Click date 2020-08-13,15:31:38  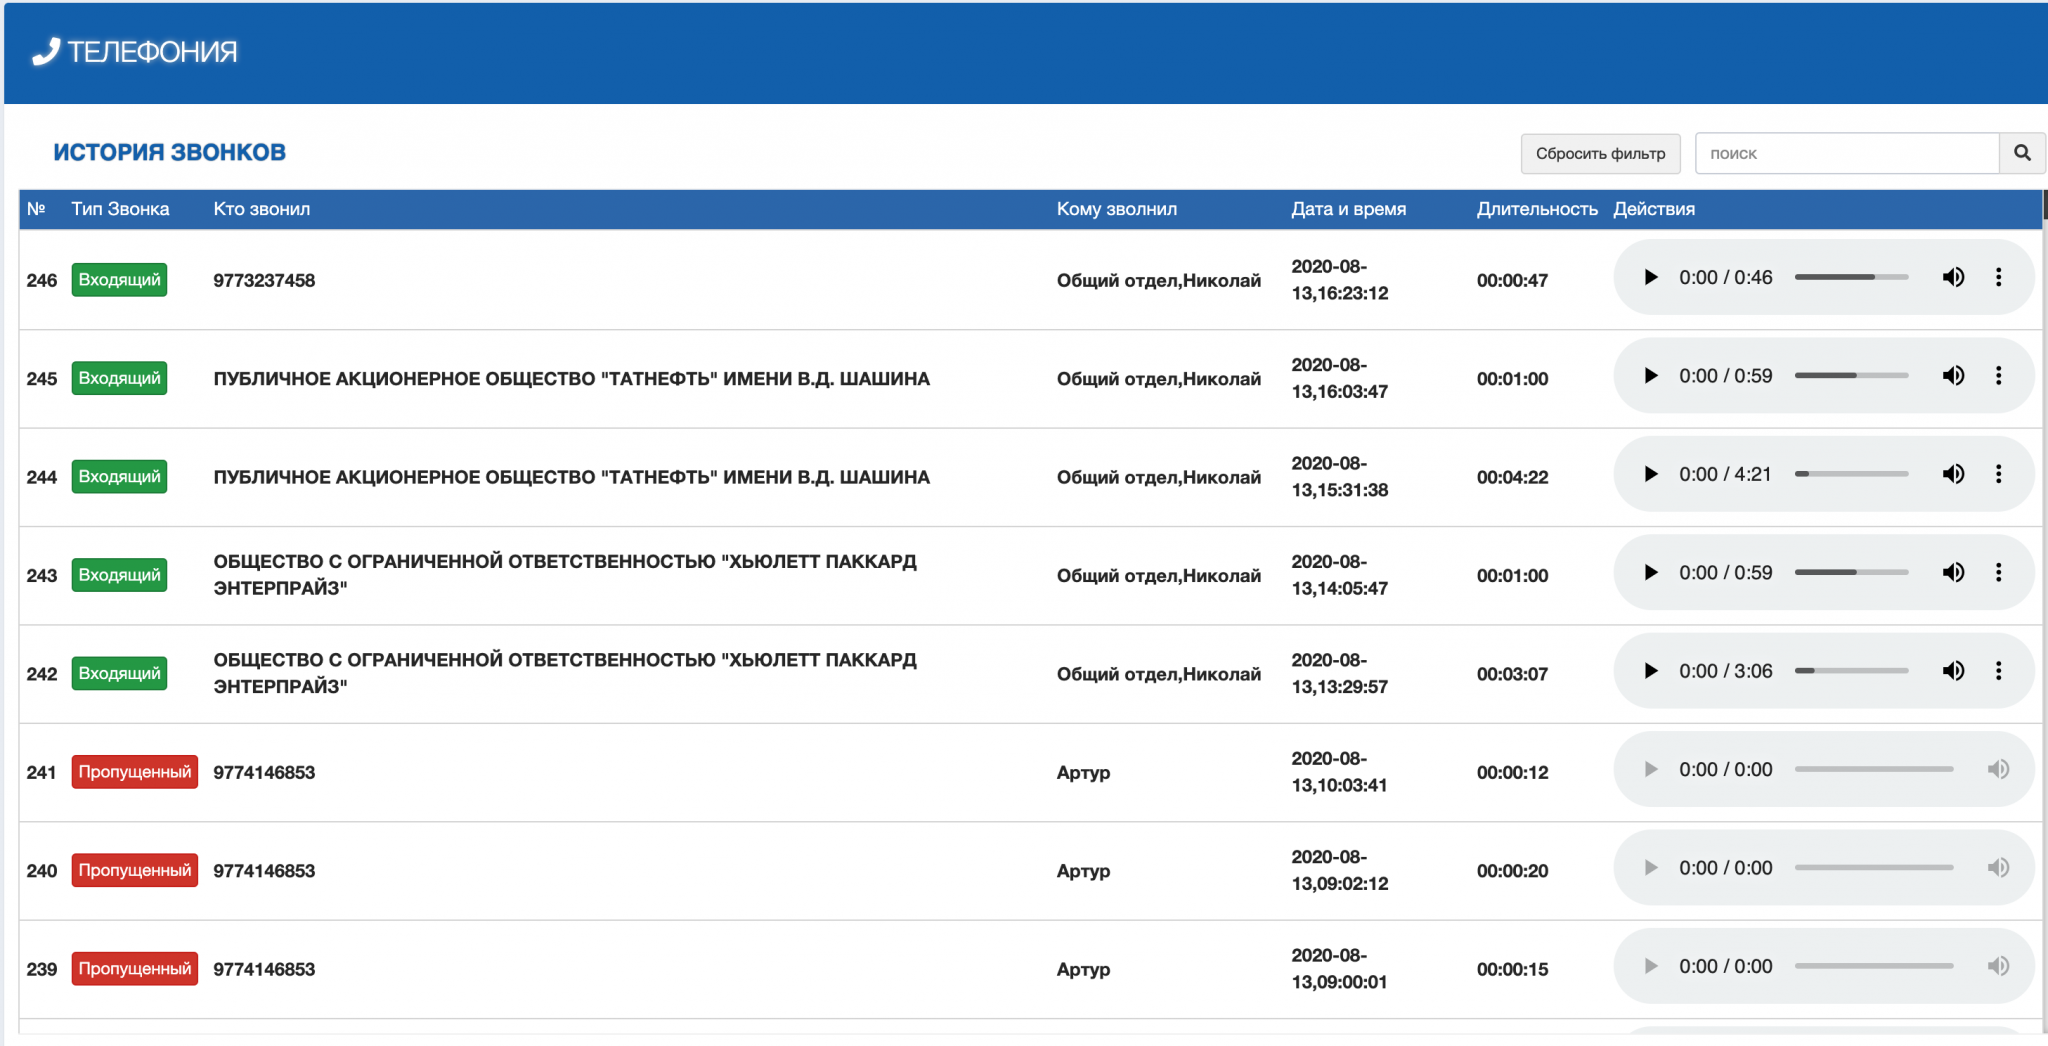(1339, 477)
